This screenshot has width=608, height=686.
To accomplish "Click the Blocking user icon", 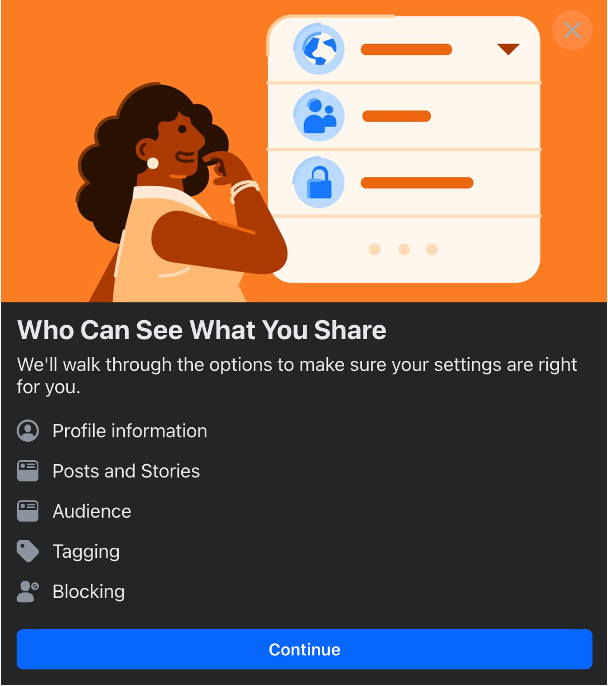I will pos(28,592).
